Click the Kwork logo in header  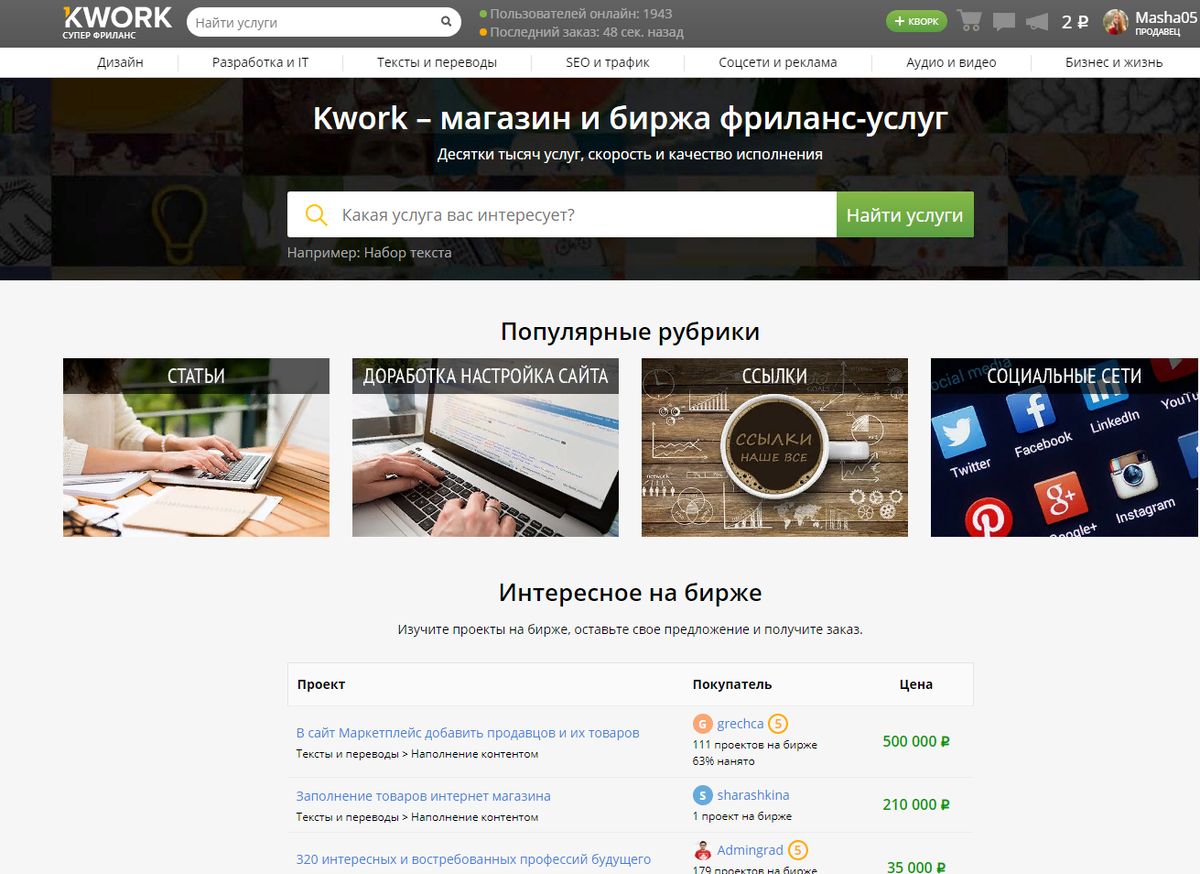(116, 22)
